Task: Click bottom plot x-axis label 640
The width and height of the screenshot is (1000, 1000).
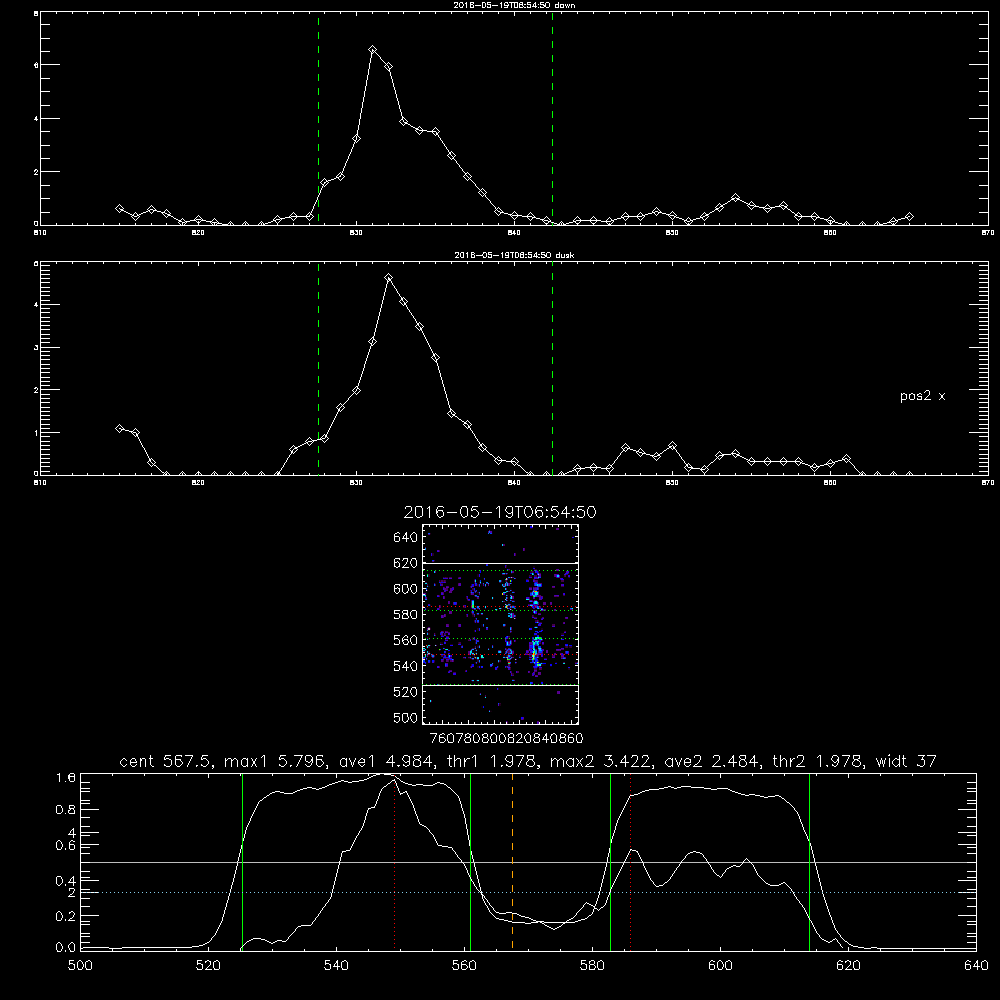Action: pos(976,966)
